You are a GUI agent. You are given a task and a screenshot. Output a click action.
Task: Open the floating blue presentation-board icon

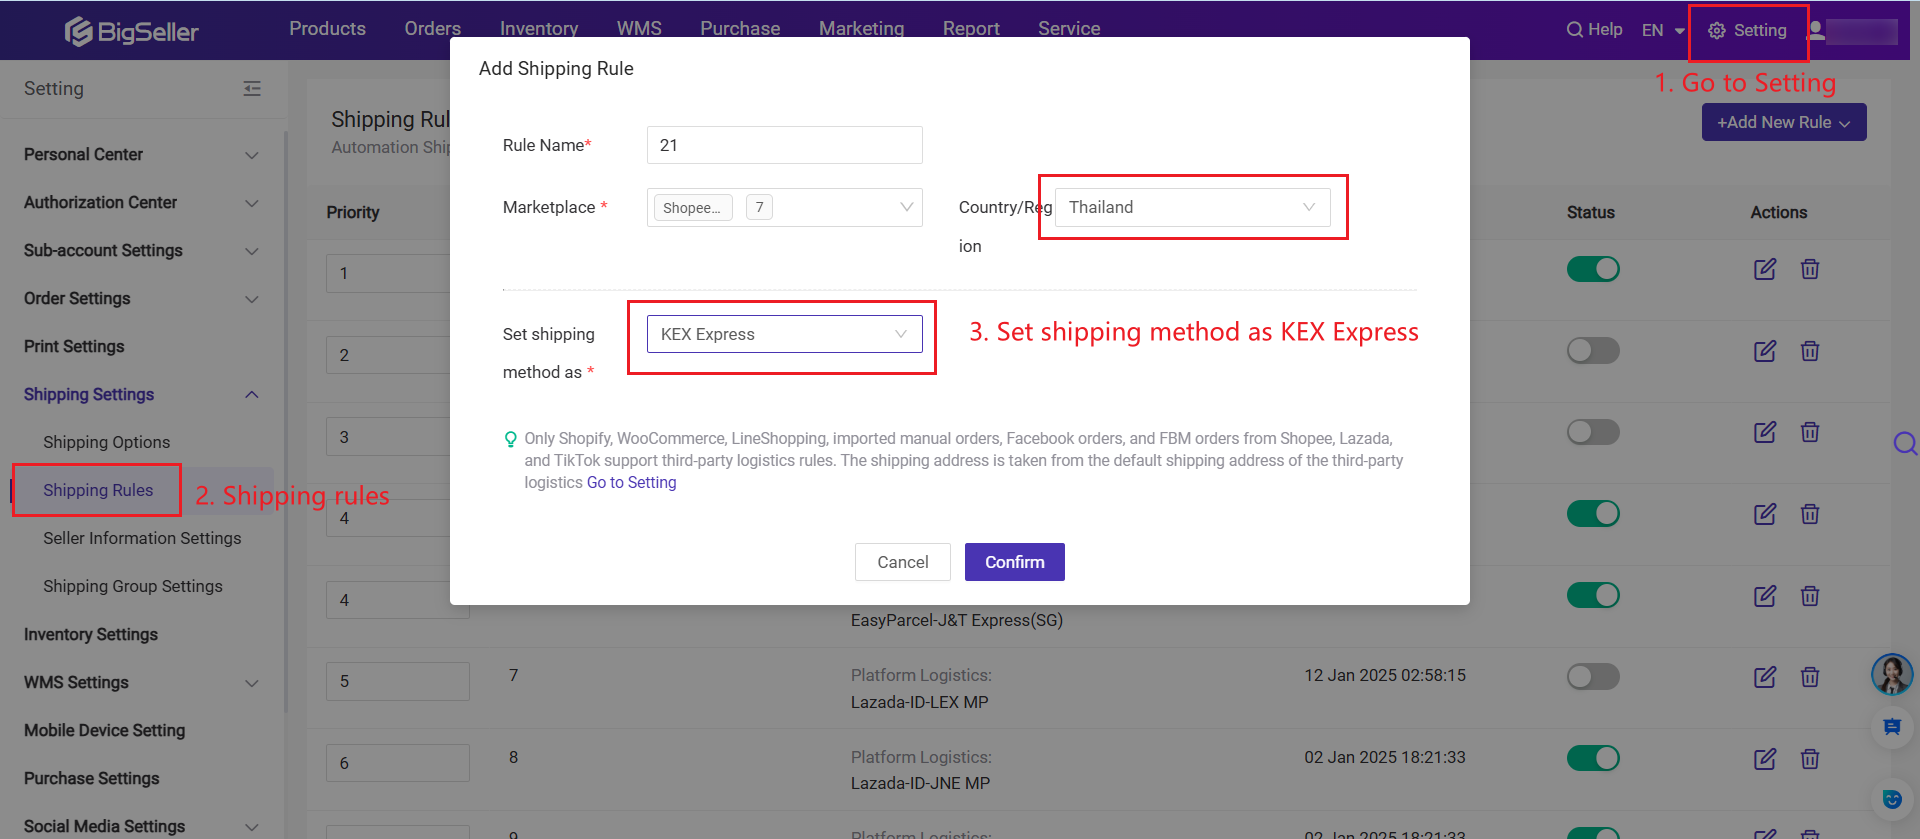(x=1892, y=727)
